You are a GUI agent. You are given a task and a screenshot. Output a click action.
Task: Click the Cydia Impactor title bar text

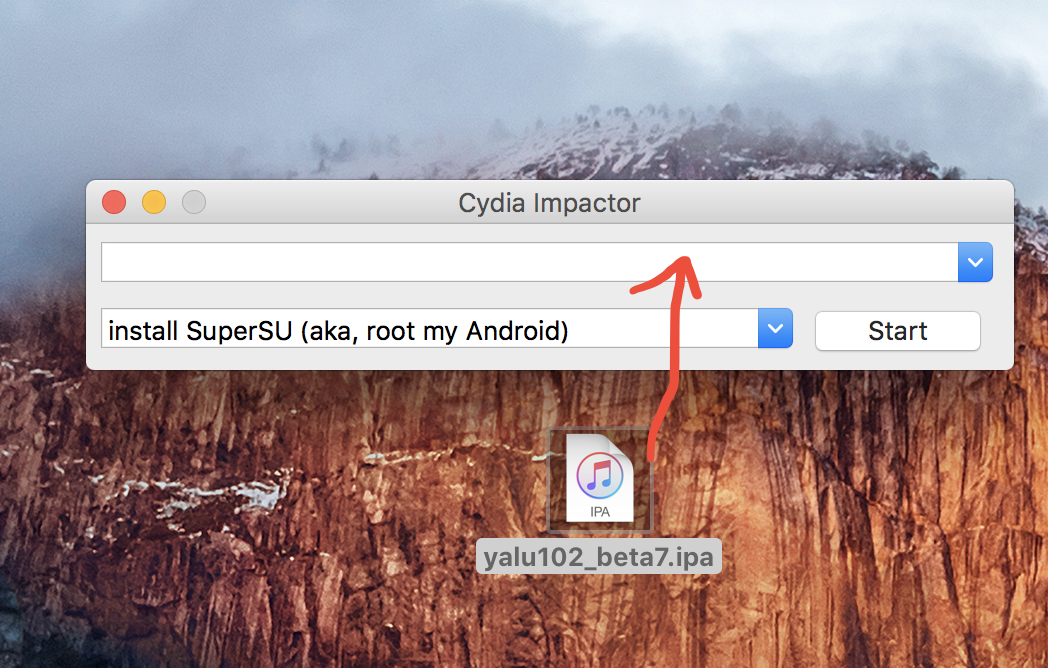549,203
